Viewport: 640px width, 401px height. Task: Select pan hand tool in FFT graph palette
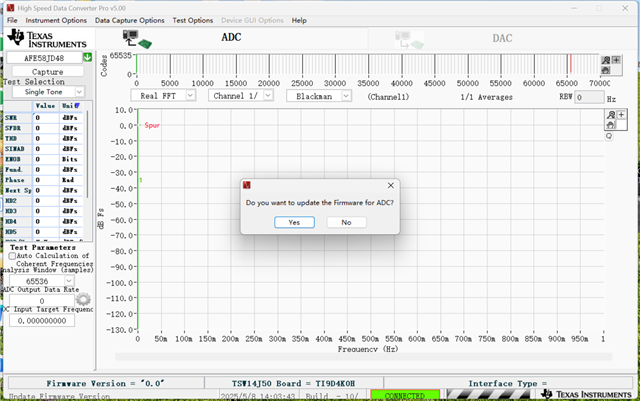tap(611, 125)
